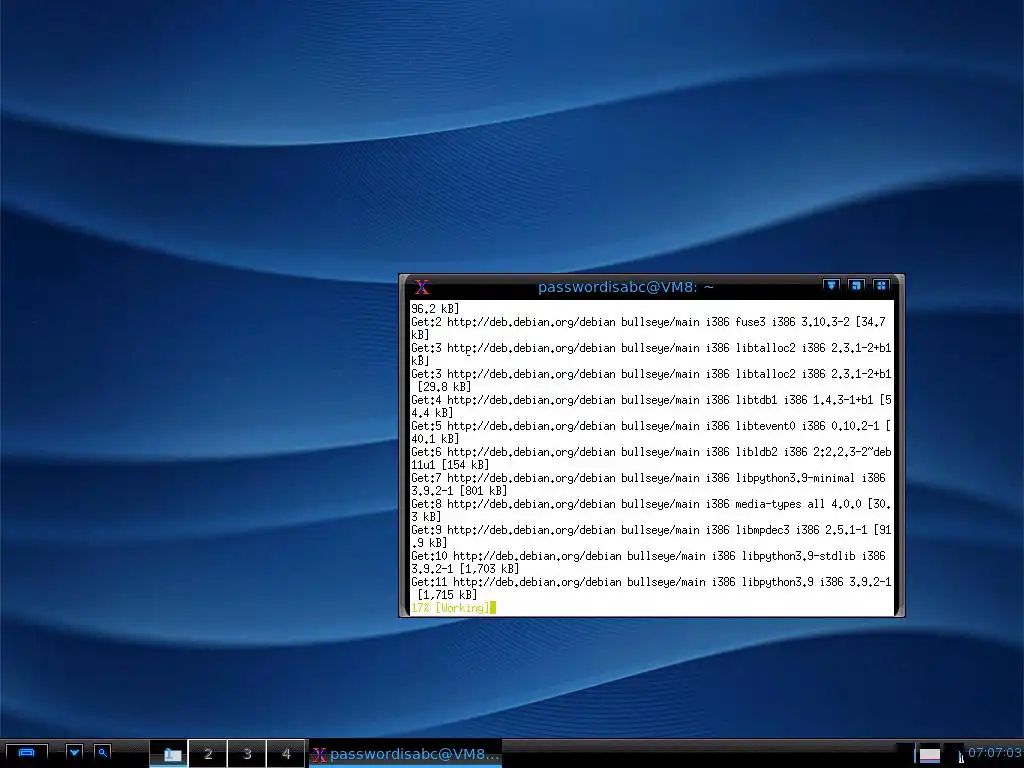This screenshot has height=768, width=1024.
Task: Switch to workspace 2 in the pager
Action: [208, 754]
